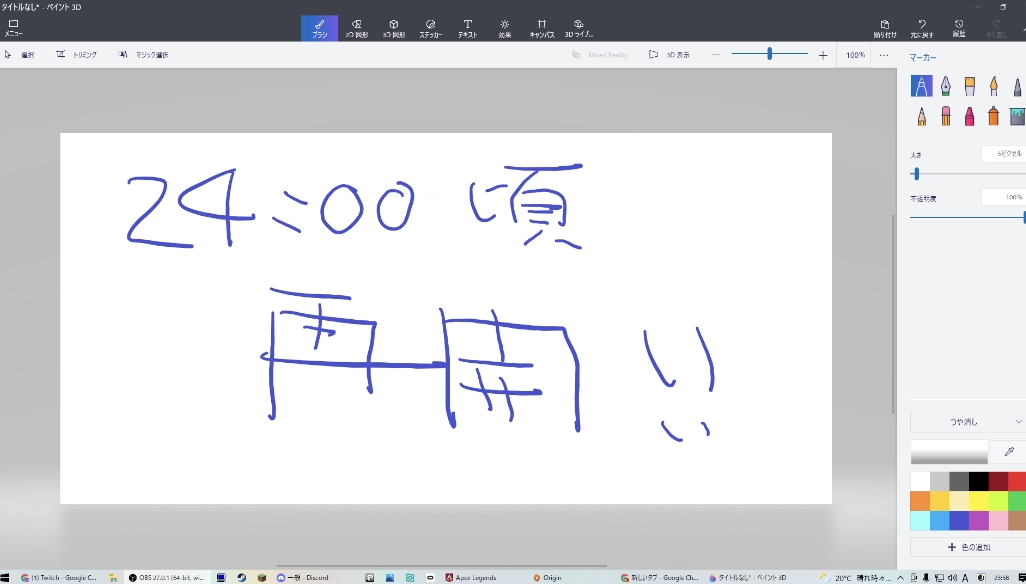Select the dark gray color swatch
The height and width of the screenshot is (584, 1026).
tap(959, 481)
